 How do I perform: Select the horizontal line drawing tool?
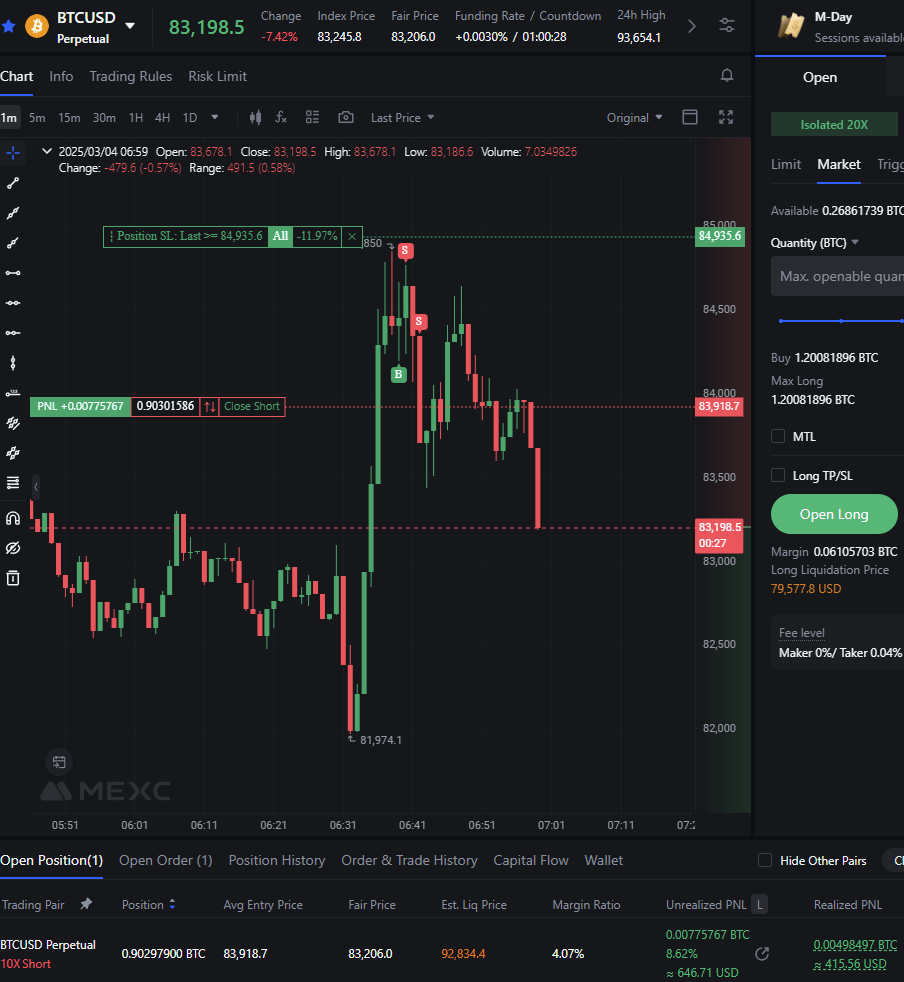pos(13,273)
